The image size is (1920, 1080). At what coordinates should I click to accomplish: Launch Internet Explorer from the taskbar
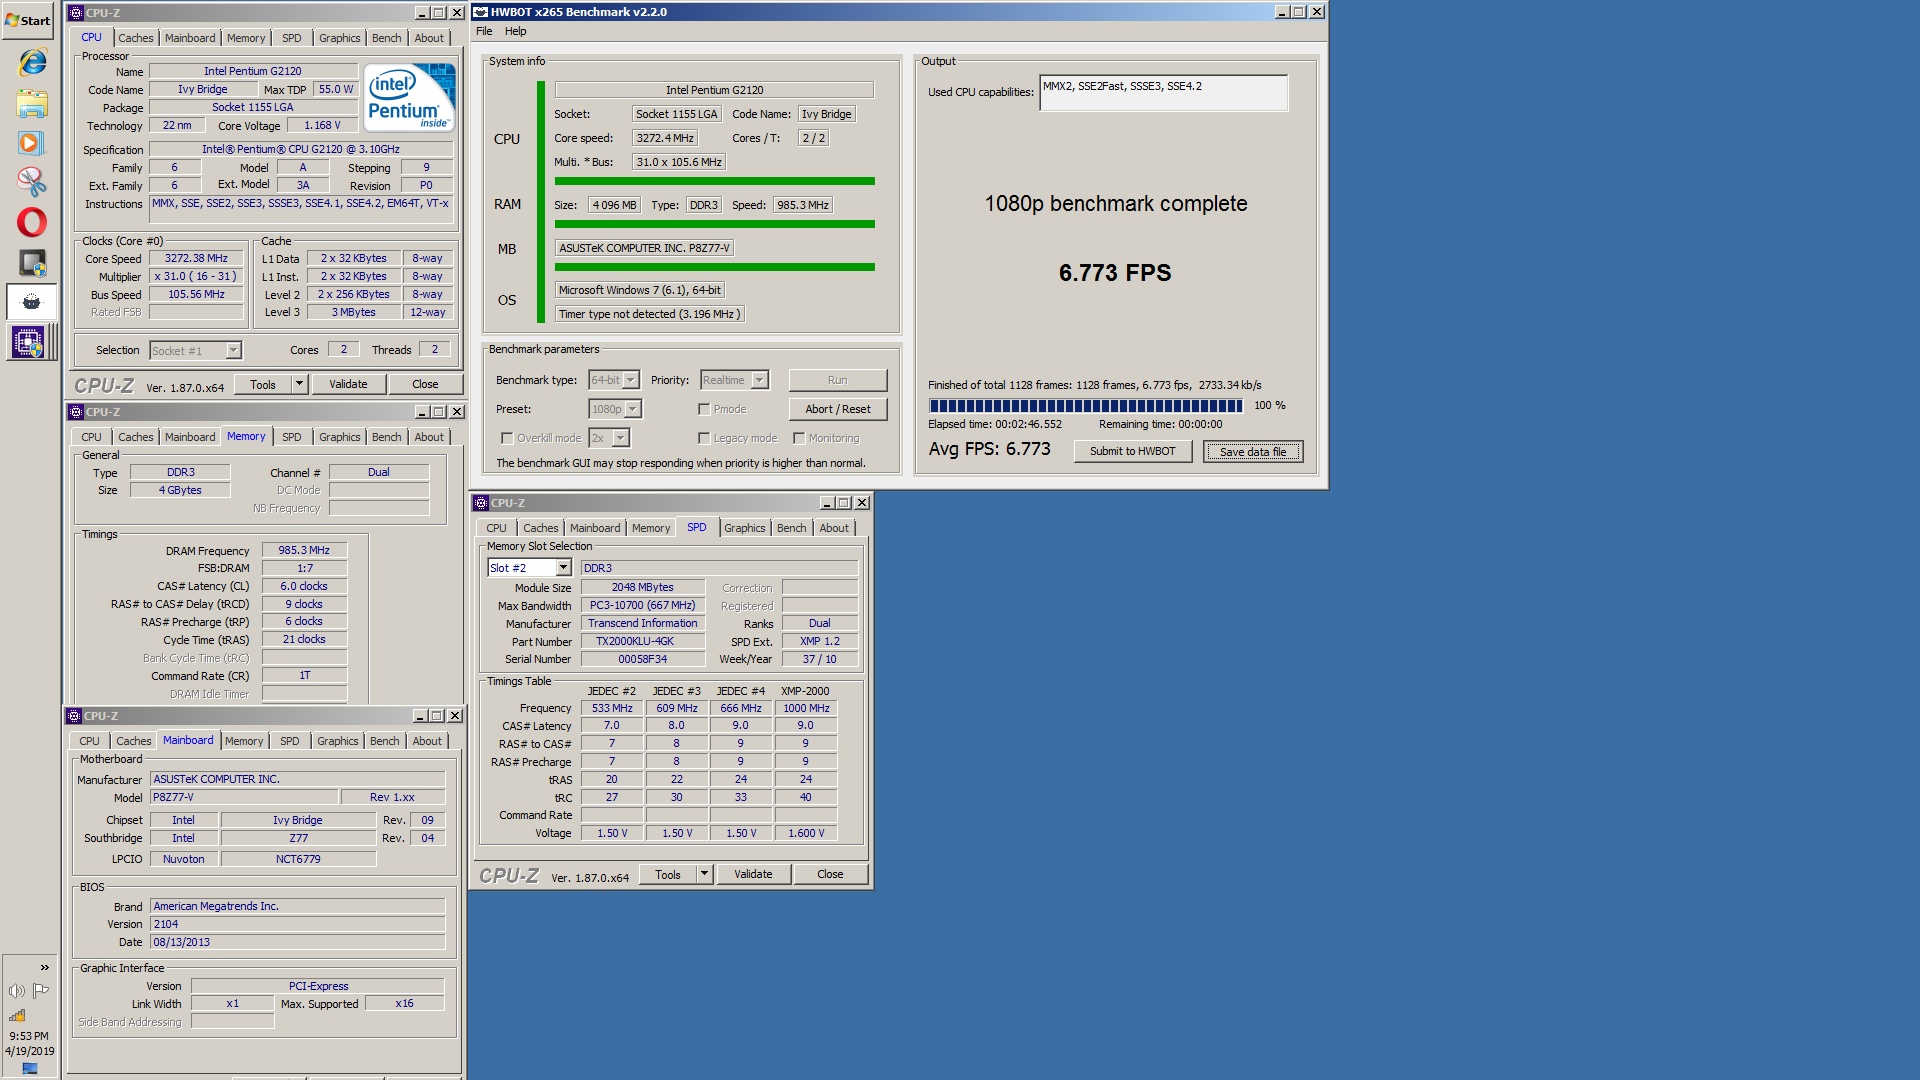click(32, 62)
